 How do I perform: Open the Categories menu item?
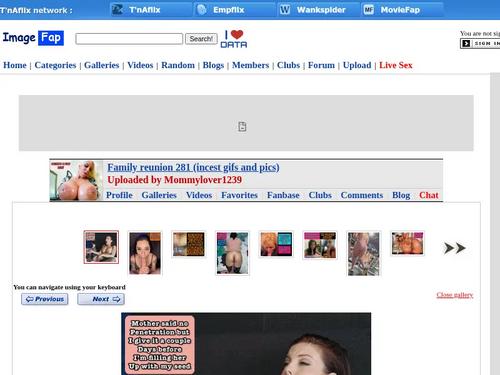point(55,65)
